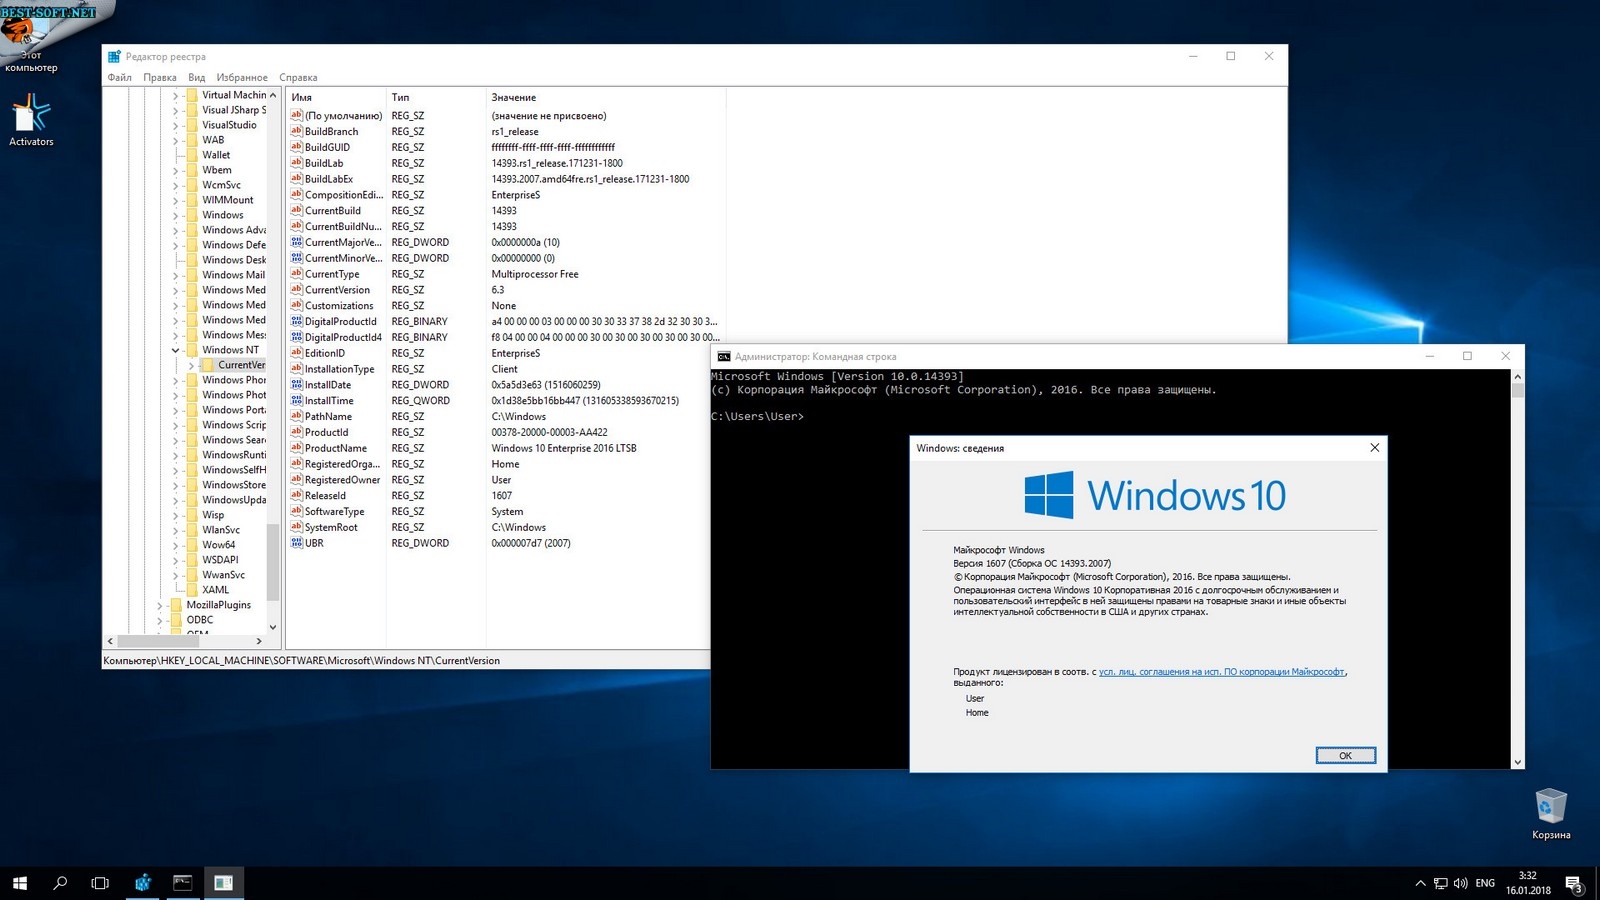Expand the MozillaPlugins tree node
The image size is (1600, 900).
[159, 605]
